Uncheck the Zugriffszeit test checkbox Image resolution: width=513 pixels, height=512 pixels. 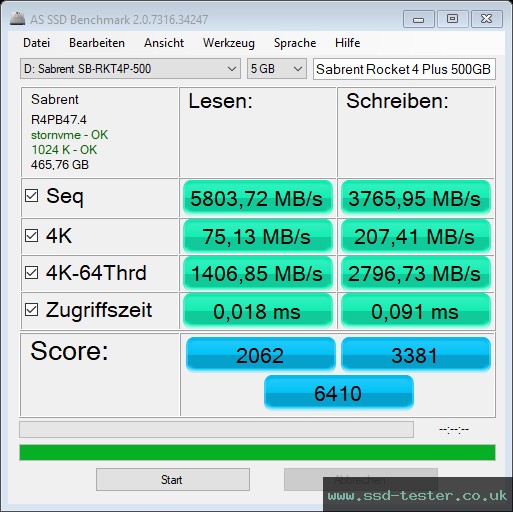[x=31, y=310]
